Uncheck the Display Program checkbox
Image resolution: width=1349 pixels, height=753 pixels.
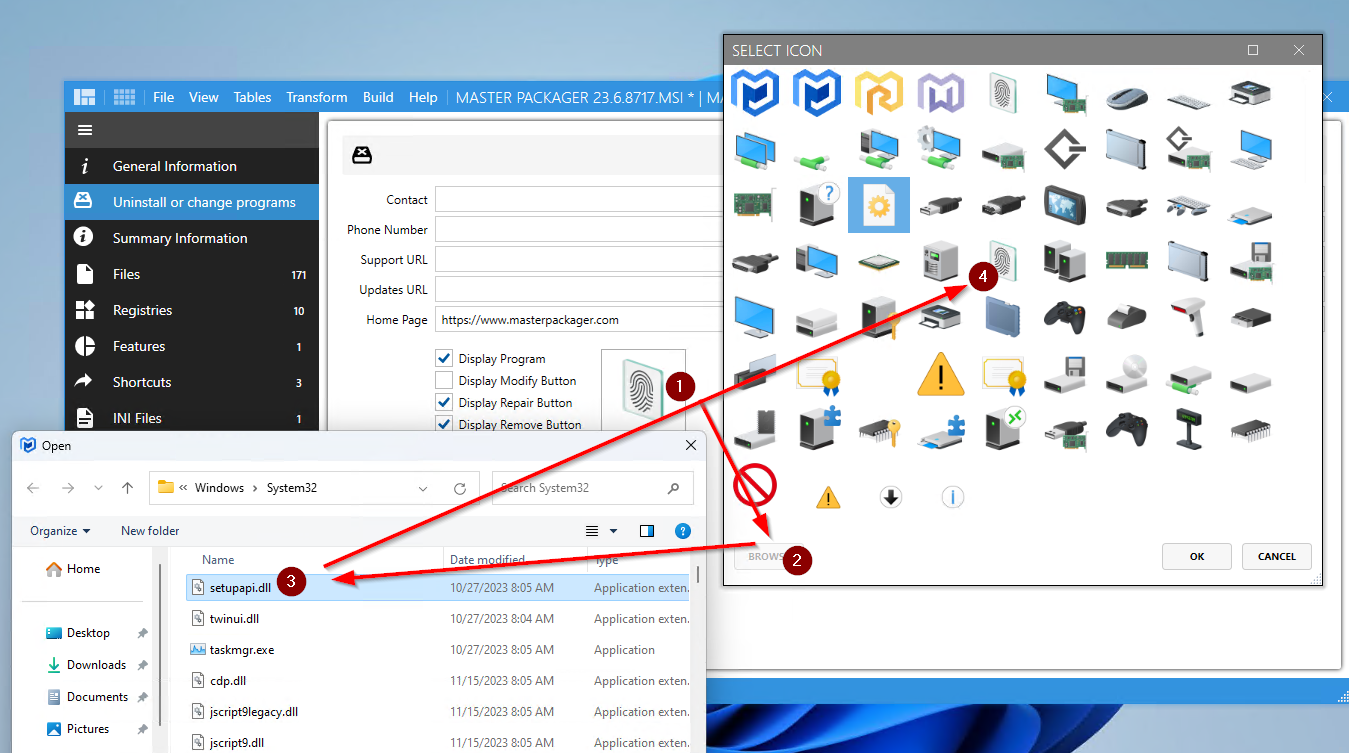444,358
